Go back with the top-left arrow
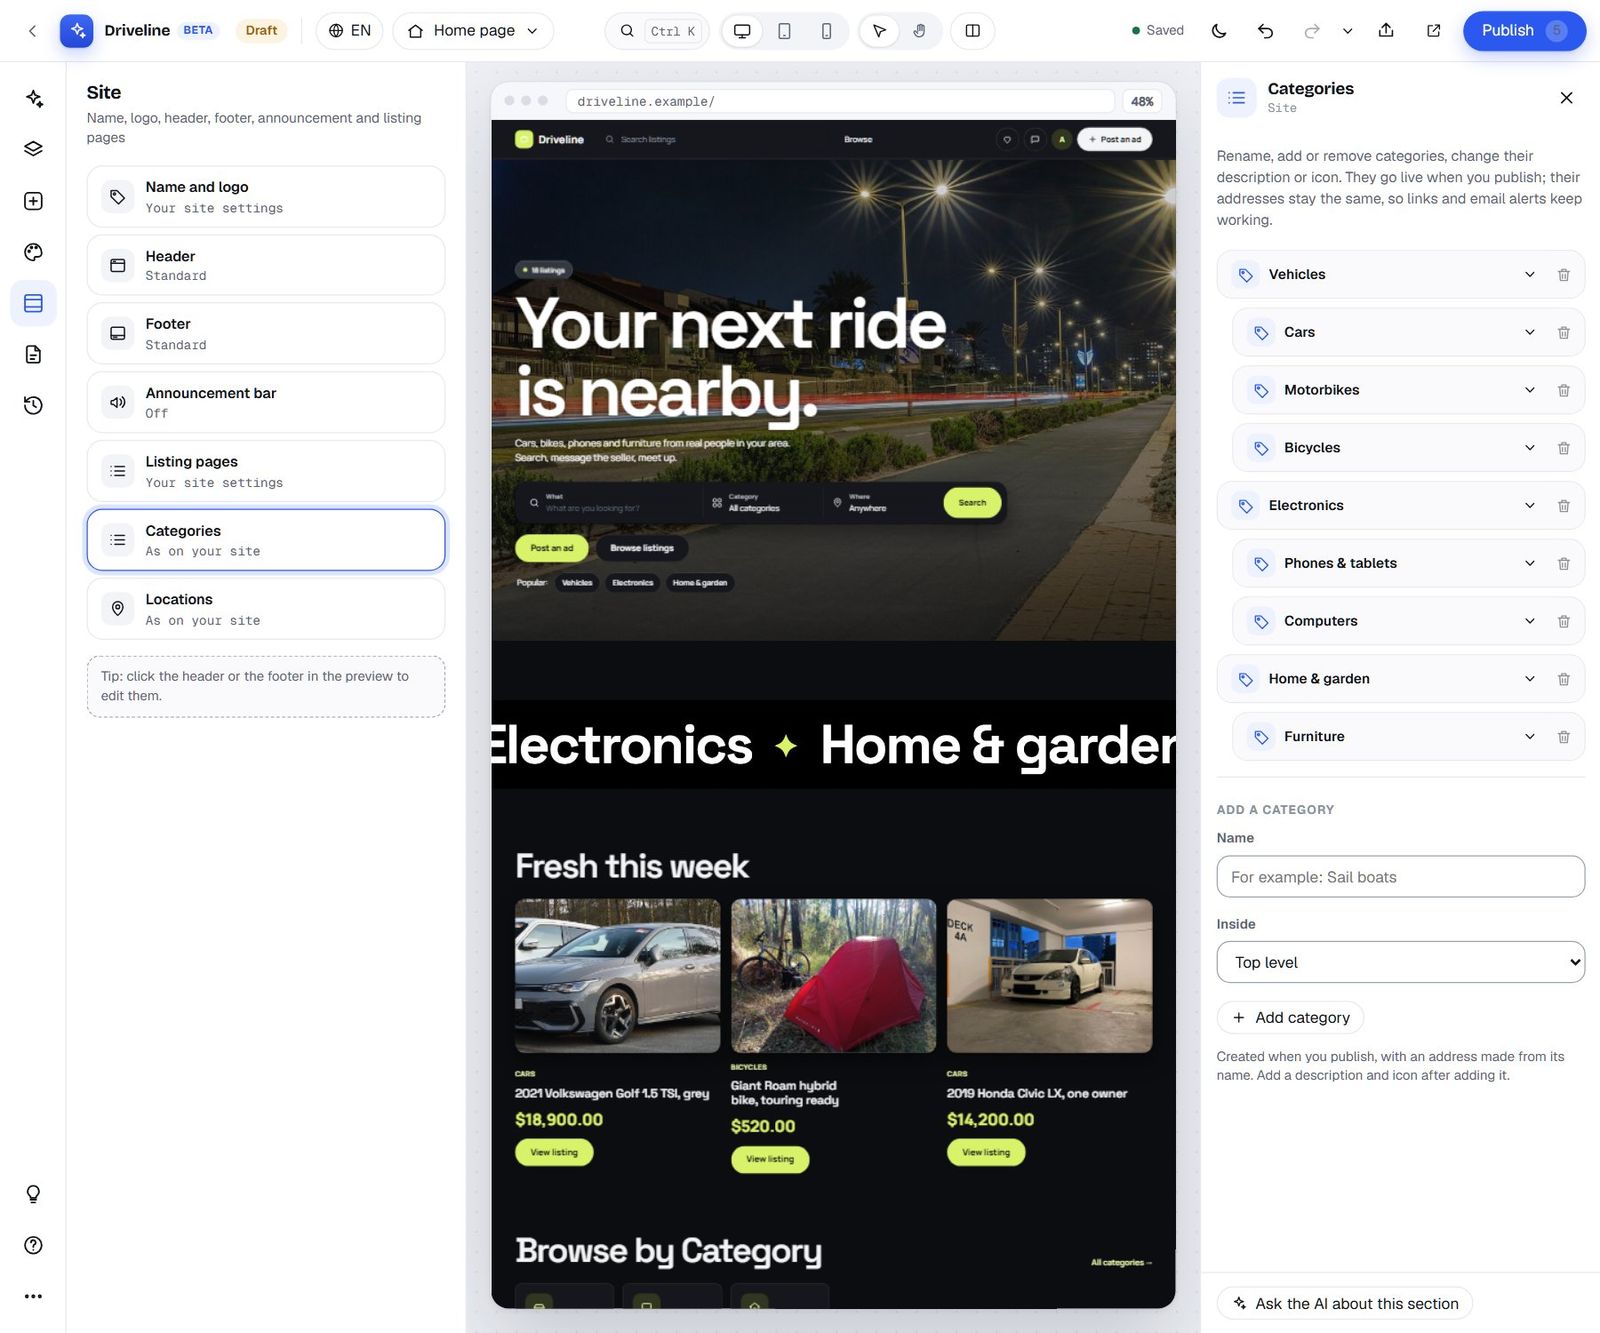This screenshot has width=1600, height=1333. pyautogui.click(x=32, y=31)
